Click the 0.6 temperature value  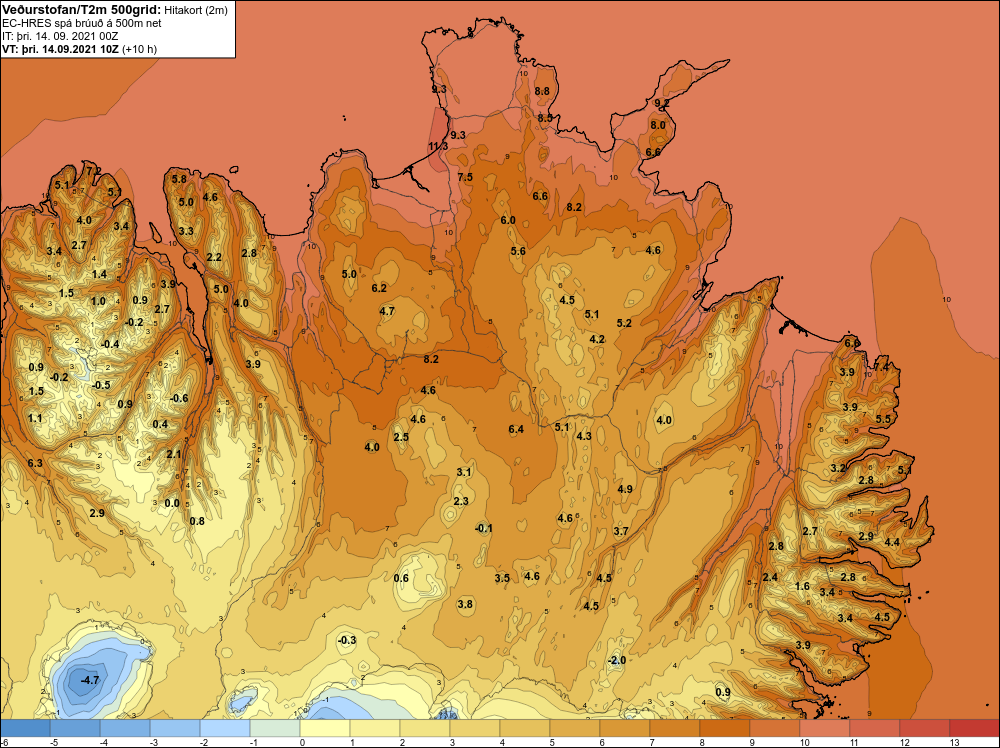click(401, 578)
